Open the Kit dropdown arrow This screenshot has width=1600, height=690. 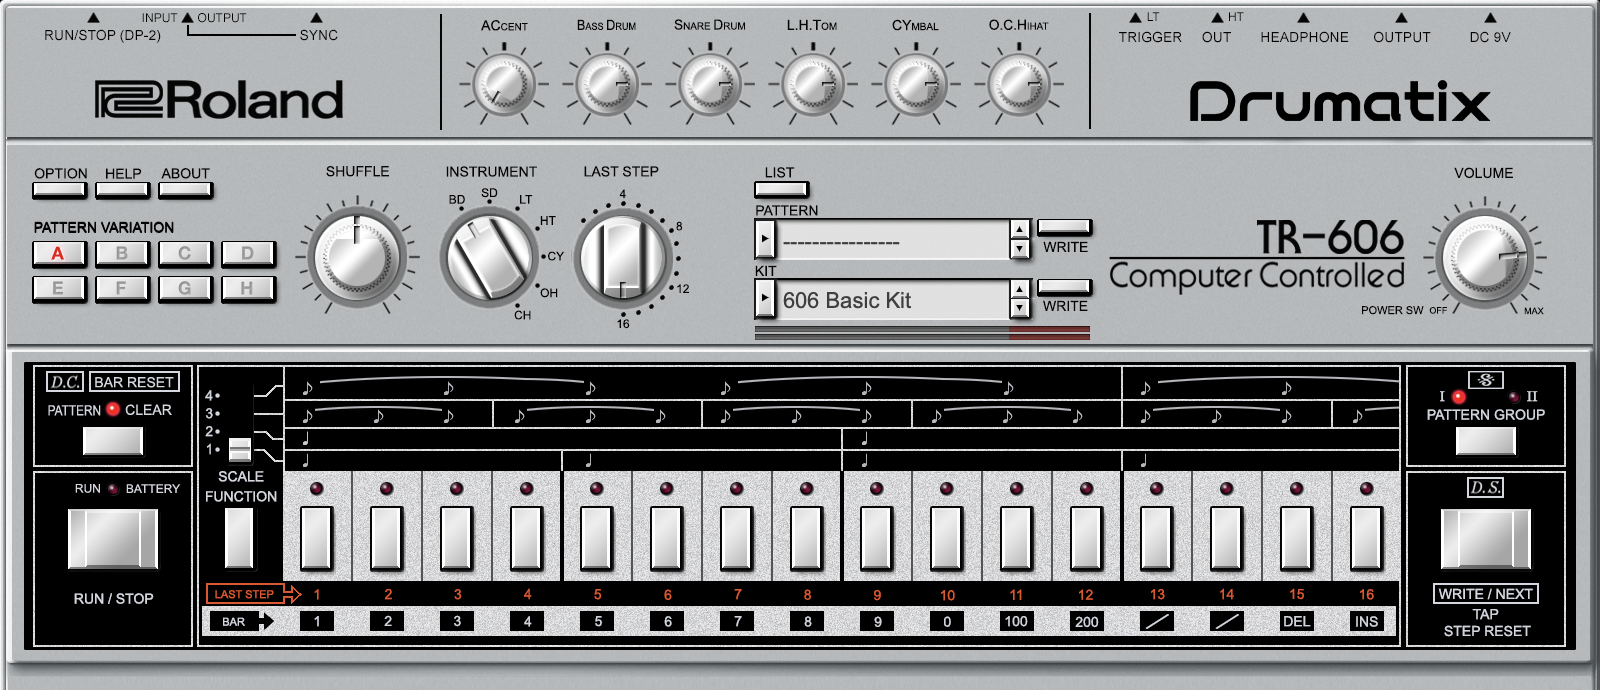pyautogui.click(x=765, y=299)
